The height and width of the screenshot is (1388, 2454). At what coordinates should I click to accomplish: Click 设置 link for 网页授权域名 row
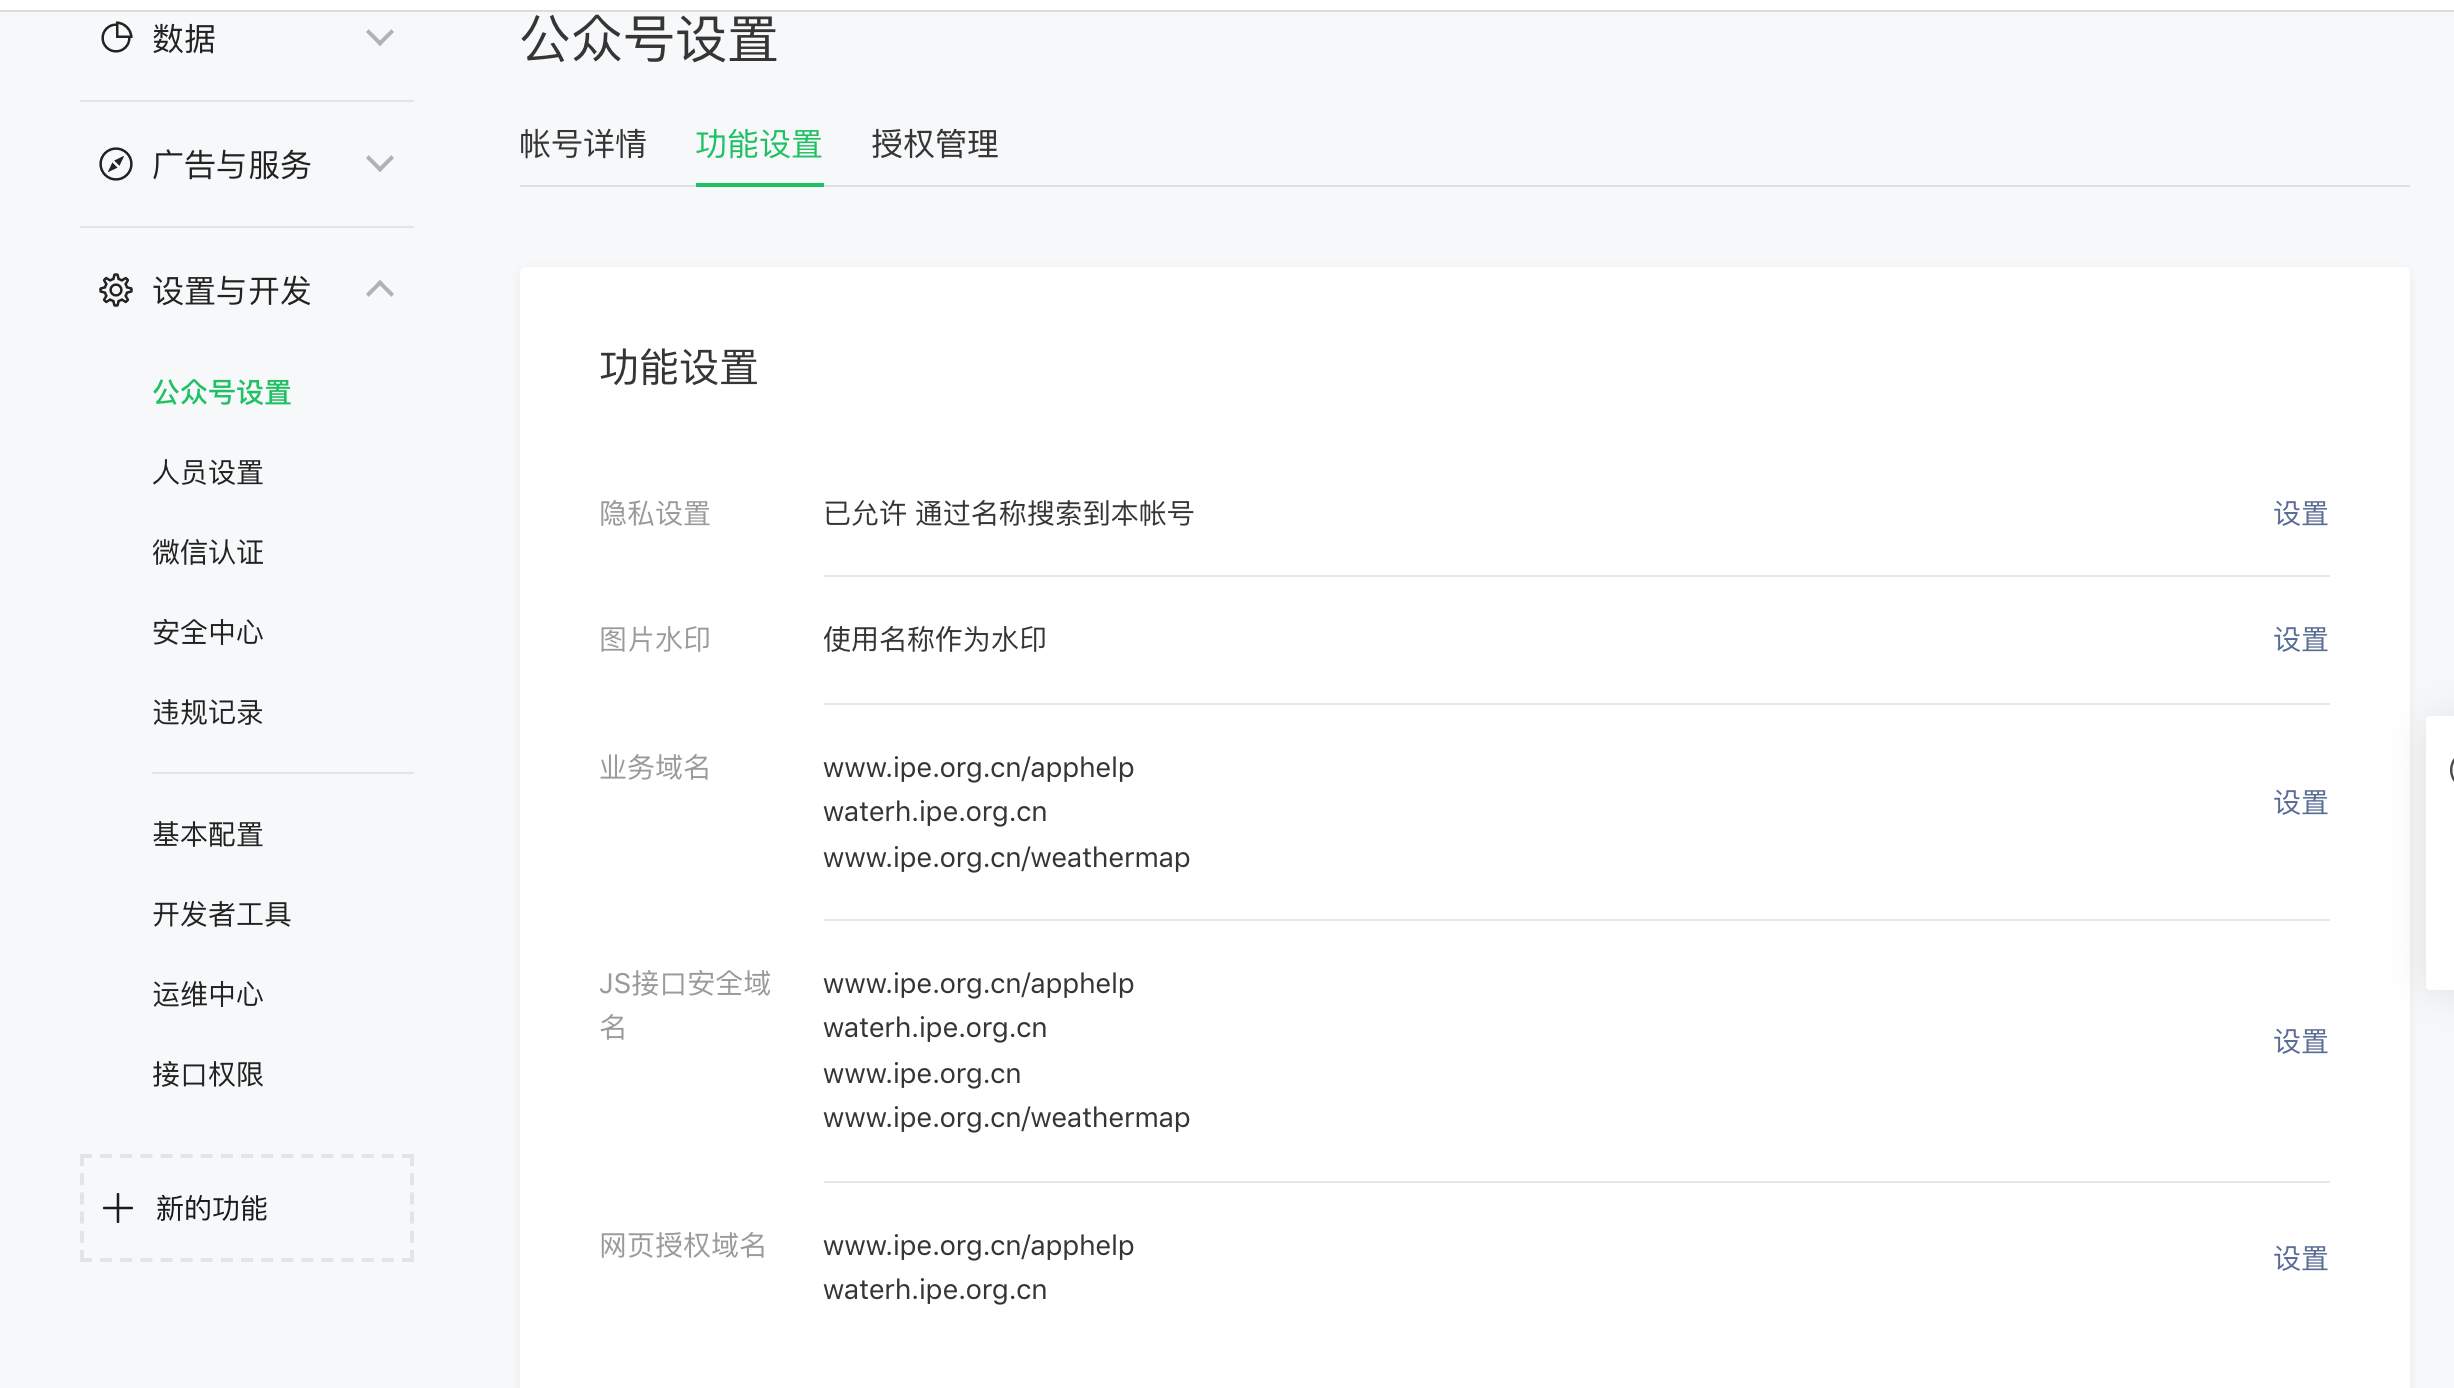(2300, 1259)
